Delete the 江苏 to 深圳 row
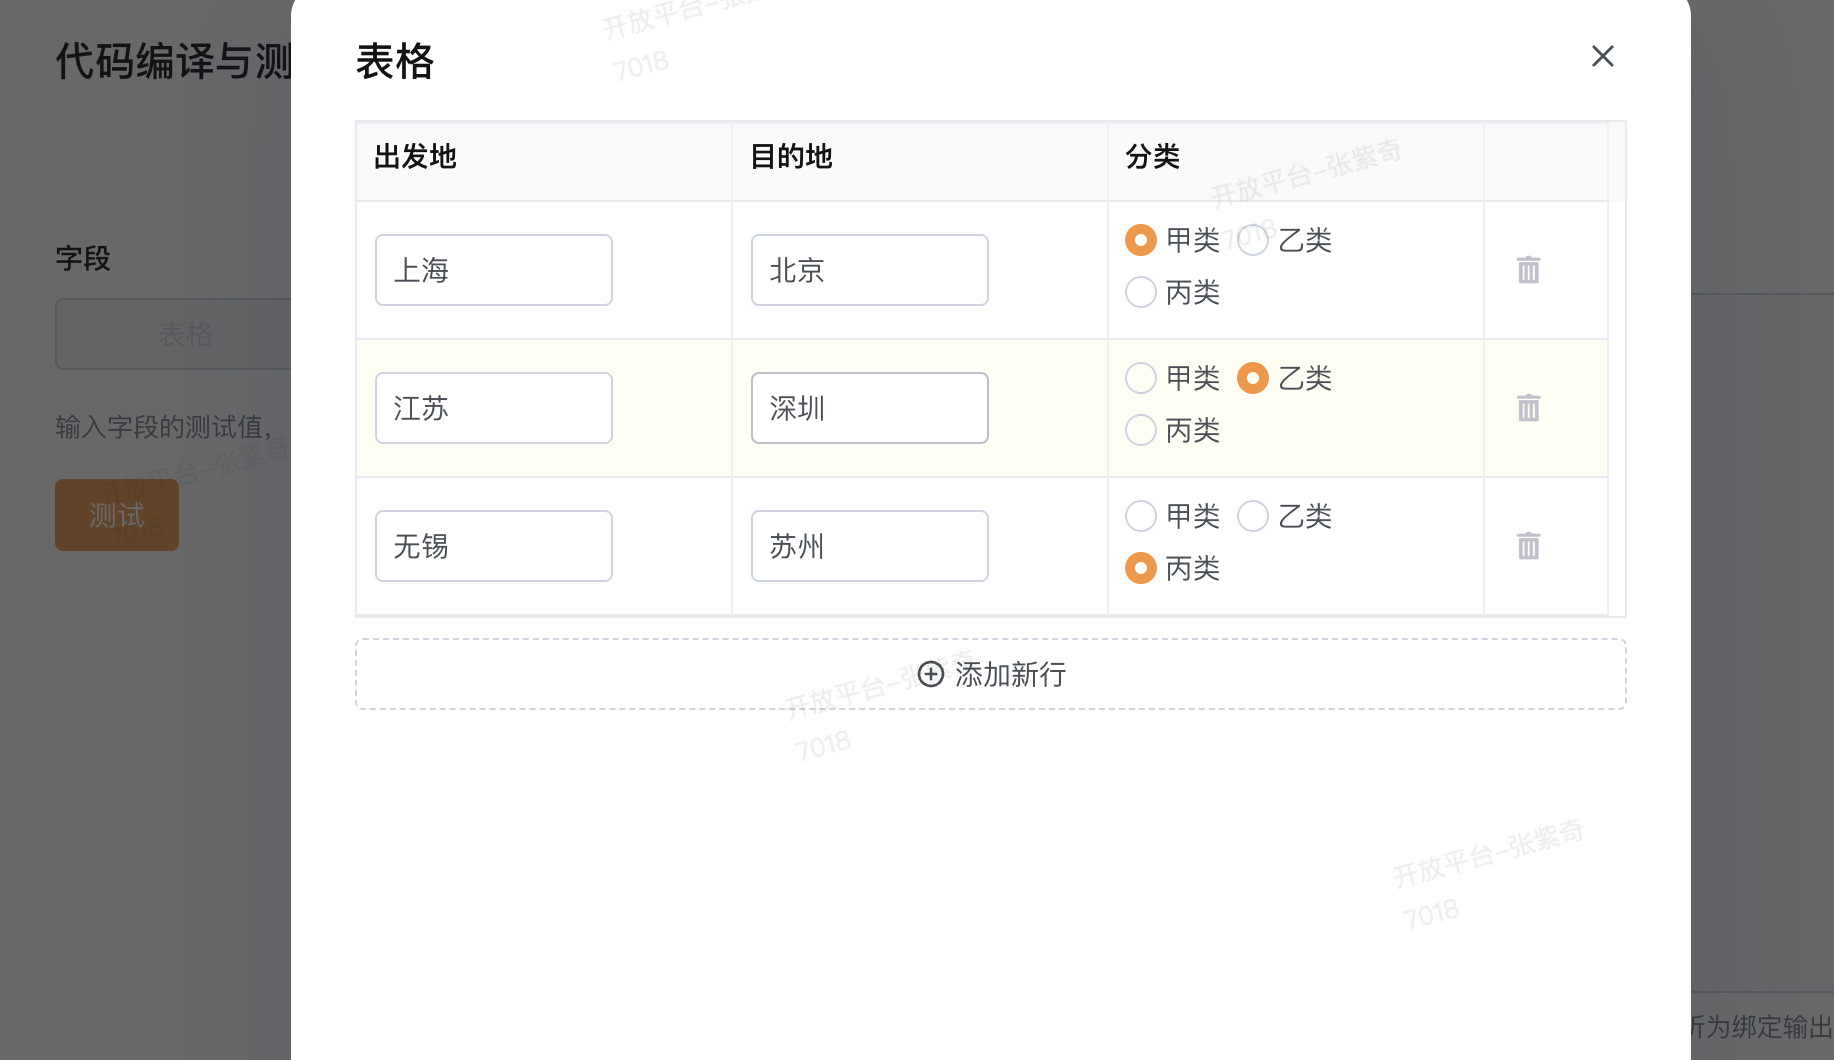The image size is (1834, 1060). [1528, 408]
